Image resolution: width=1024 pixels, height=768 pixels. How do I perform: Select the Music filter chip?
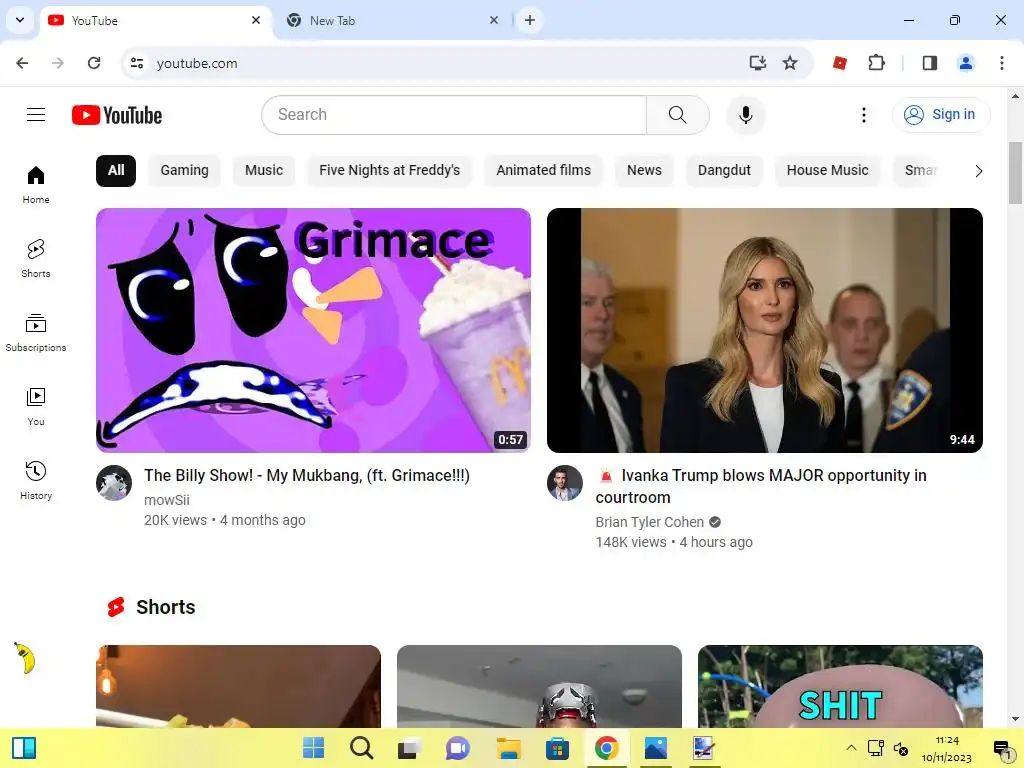coord(264,170)
